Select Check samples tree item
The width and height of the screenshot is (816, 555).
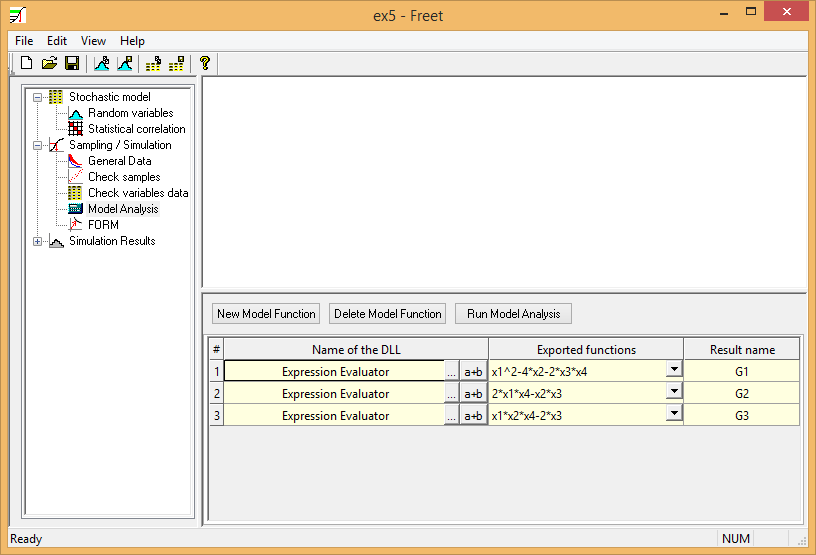(124, 177)
